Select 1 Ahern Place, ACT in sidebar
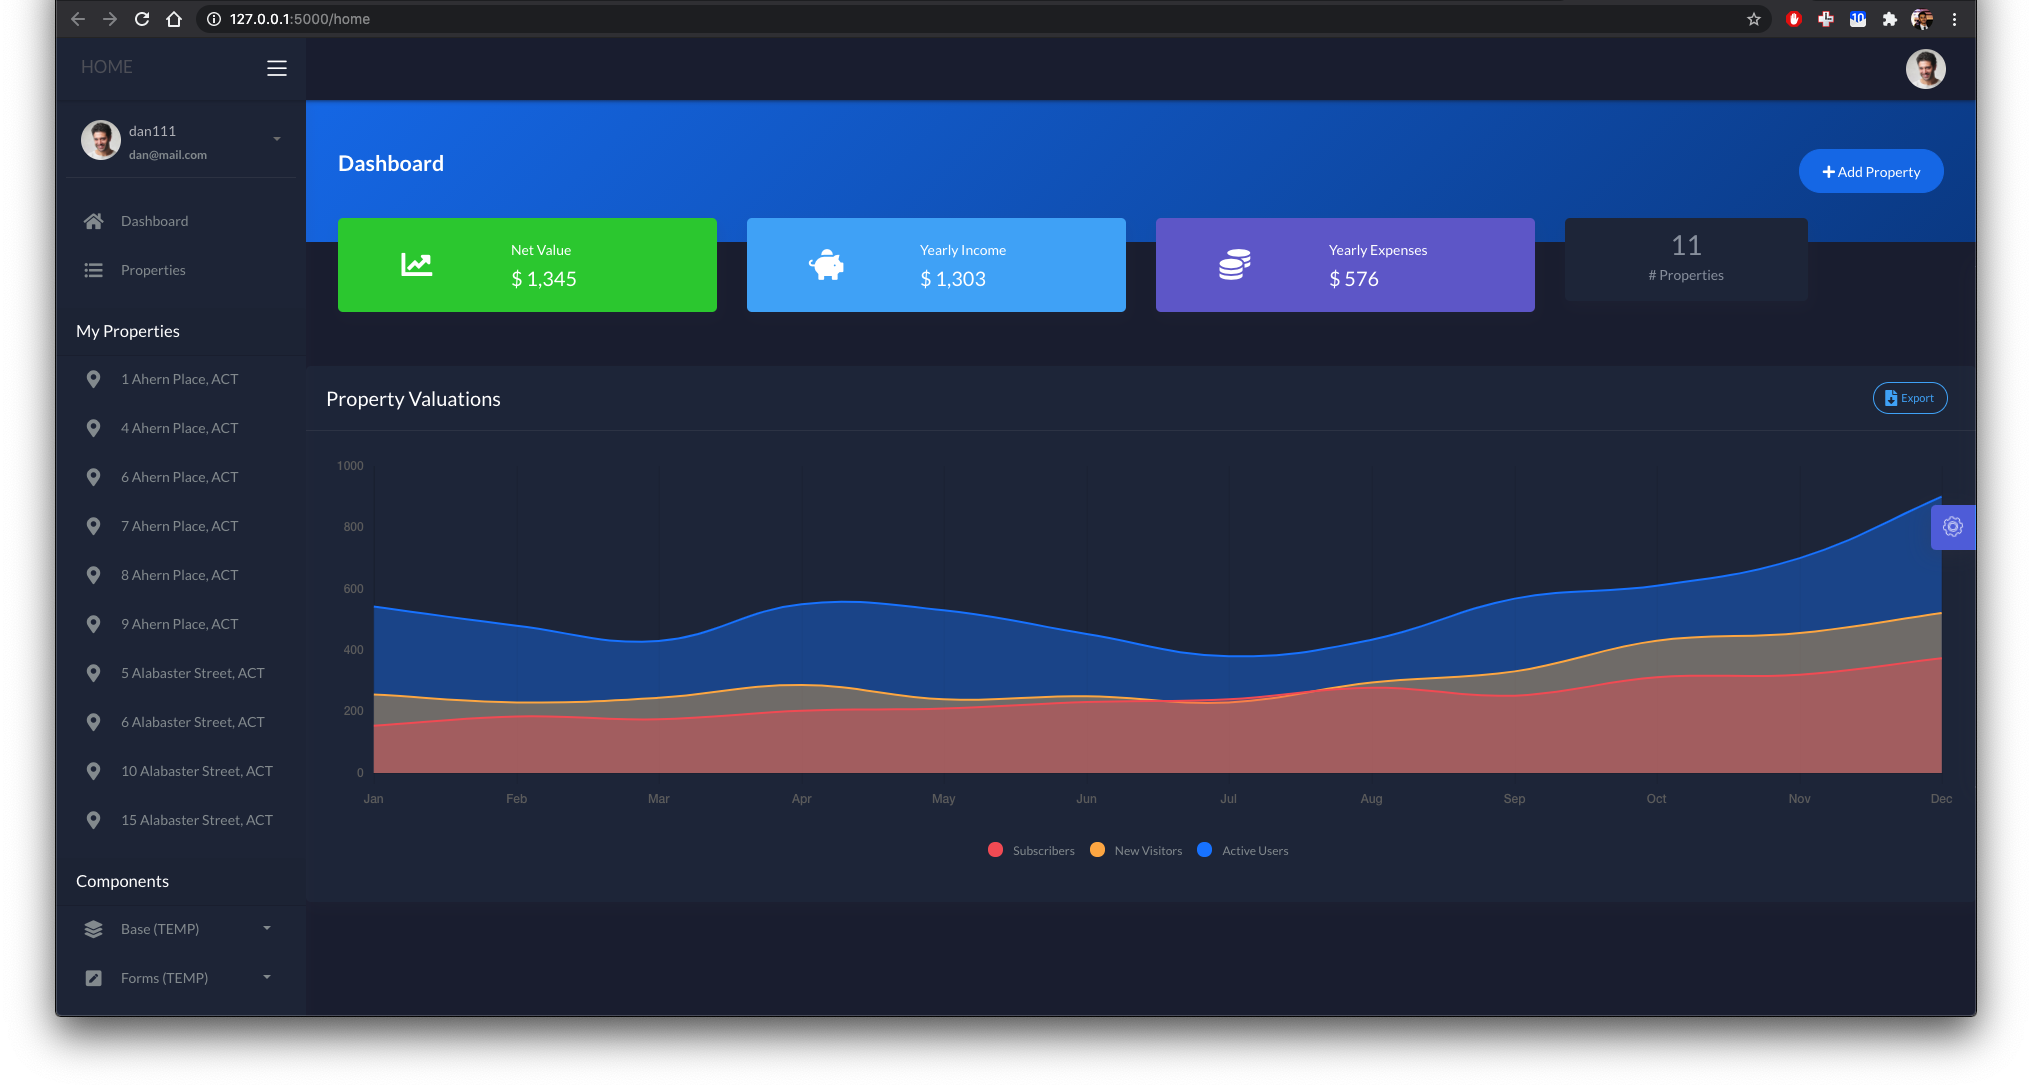Image resolution: width=2032 pixels, height=1090 pixels. tap(180, 379)
